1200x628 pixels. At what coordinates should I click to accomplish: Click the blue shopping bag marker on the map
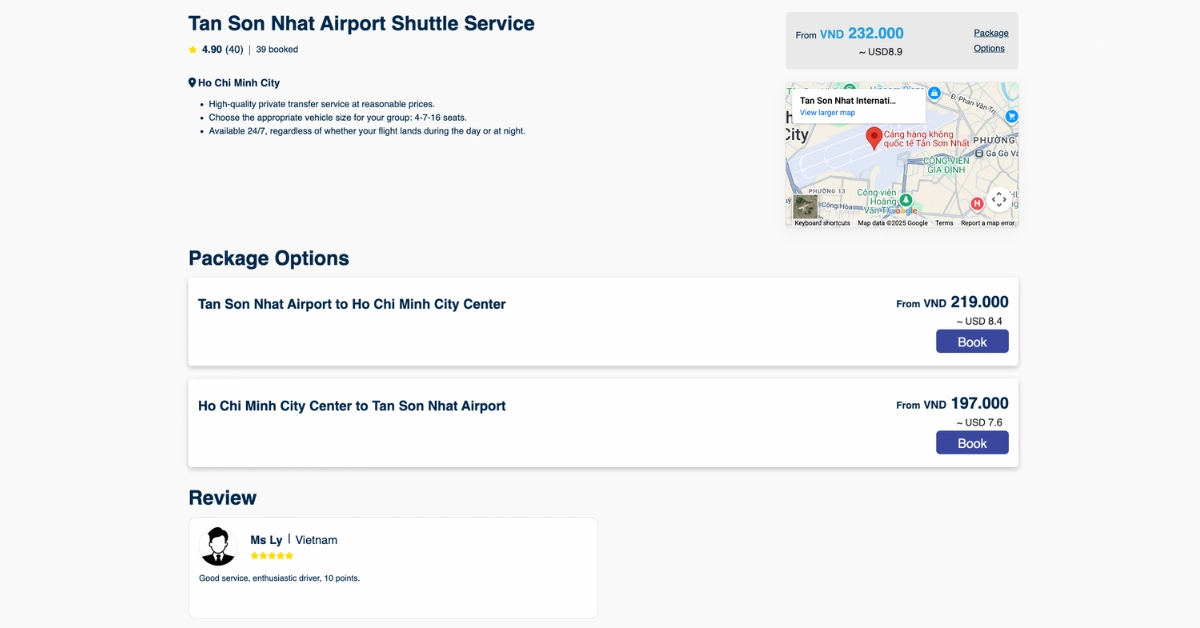pyautogui.click(x=934, y=94)
